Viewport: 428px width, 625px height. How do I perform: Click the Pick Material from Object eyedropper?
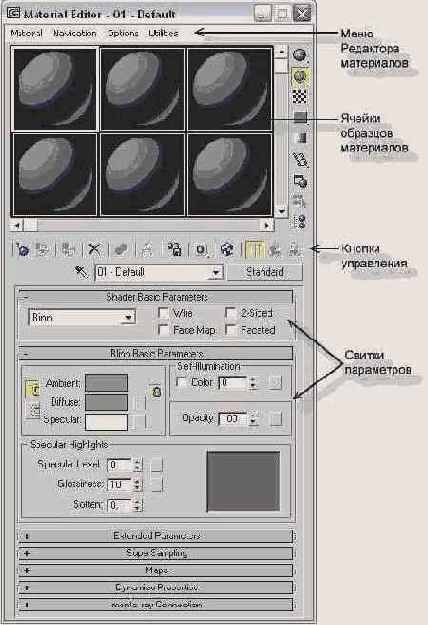(81, 273)
